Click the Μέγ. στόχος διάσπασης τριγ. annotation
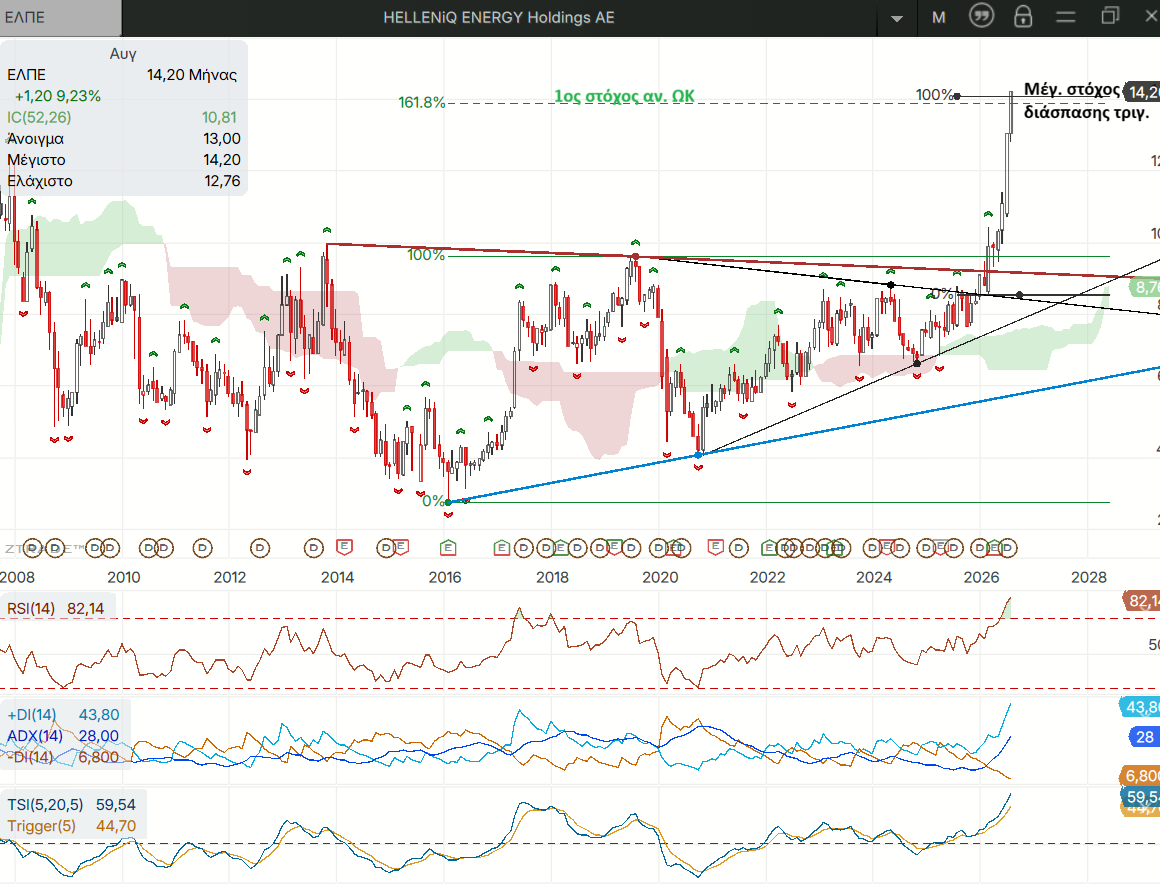This screenshot has height=884, width=1160. coord(1087,101)
